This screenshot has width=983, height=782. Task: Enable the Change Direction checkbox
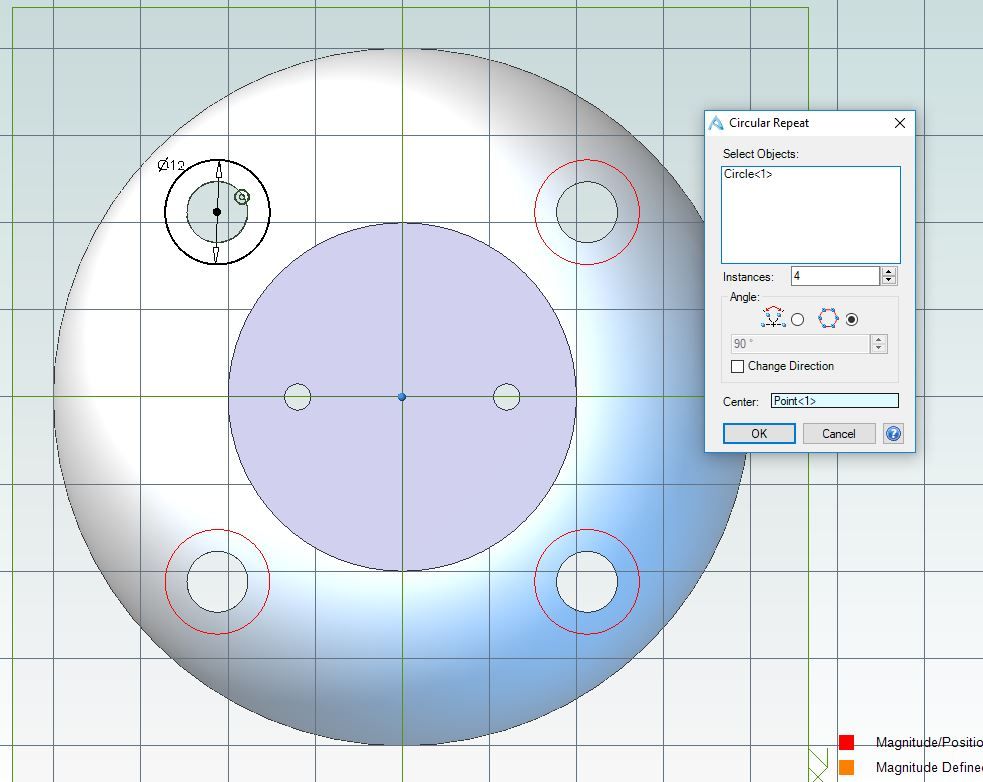(738, 366)
